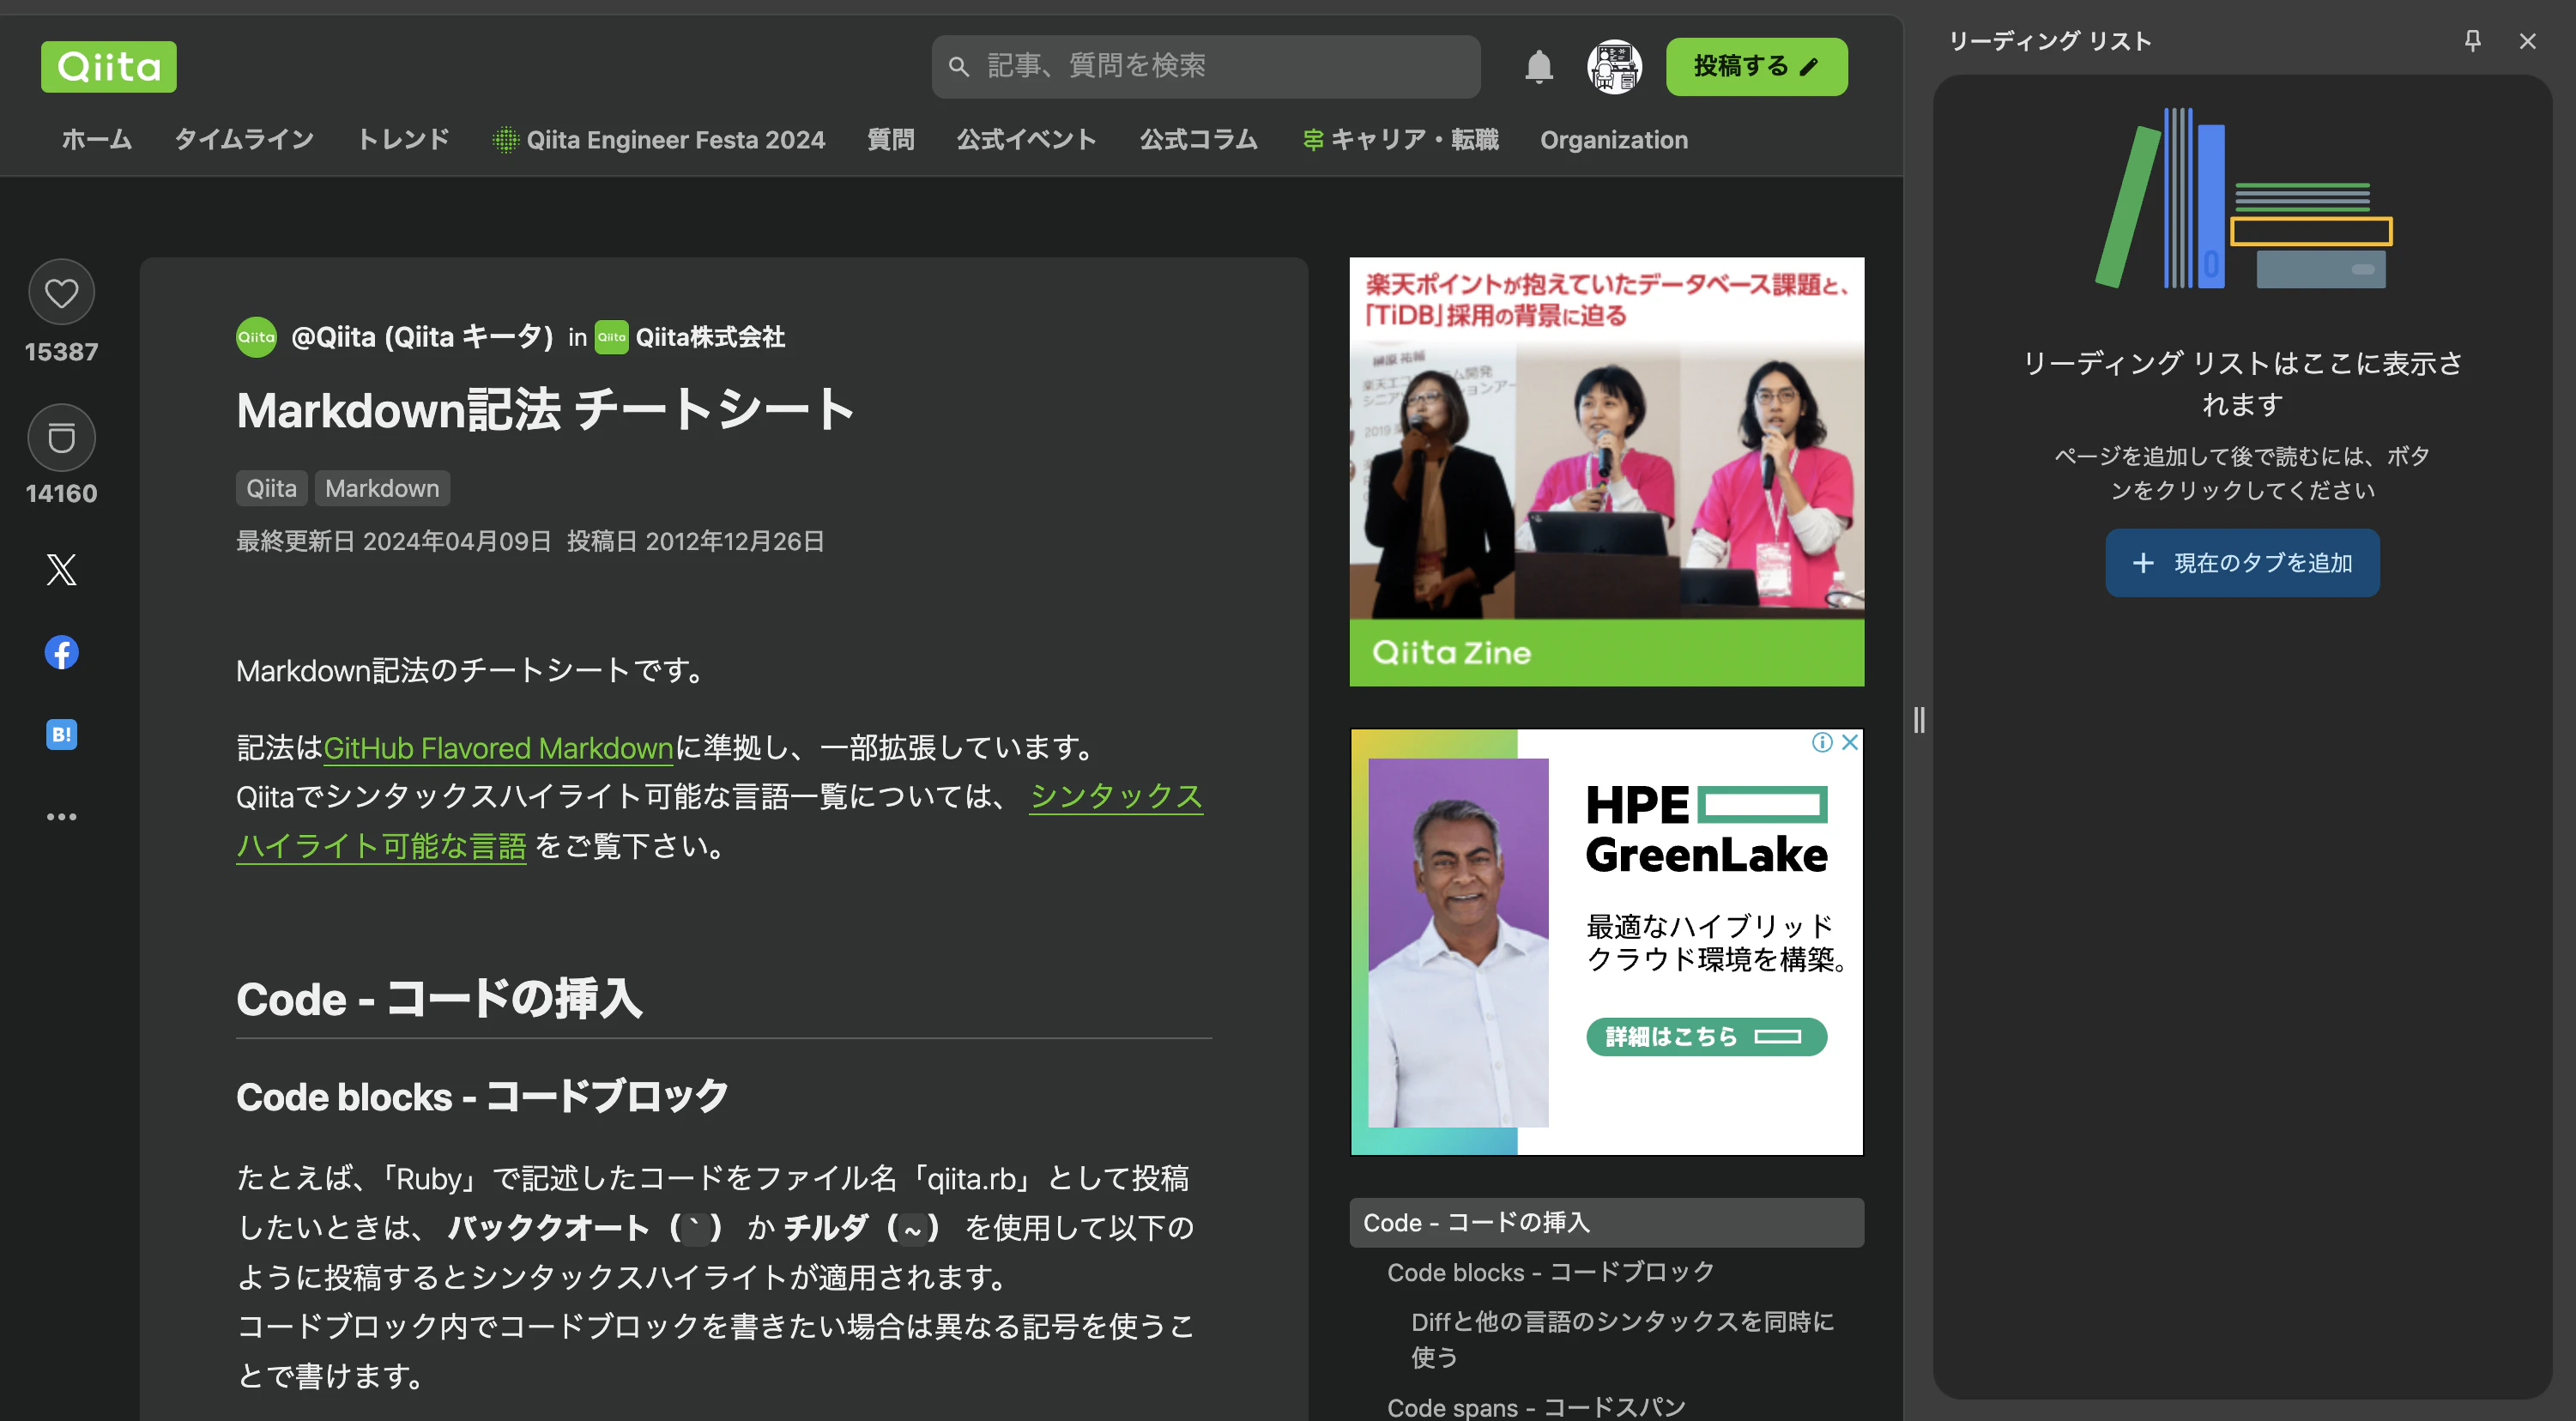Open the 公式コラム tab
Image resolution: width=2576 pixels, height=1421 pixels.
1199,140
